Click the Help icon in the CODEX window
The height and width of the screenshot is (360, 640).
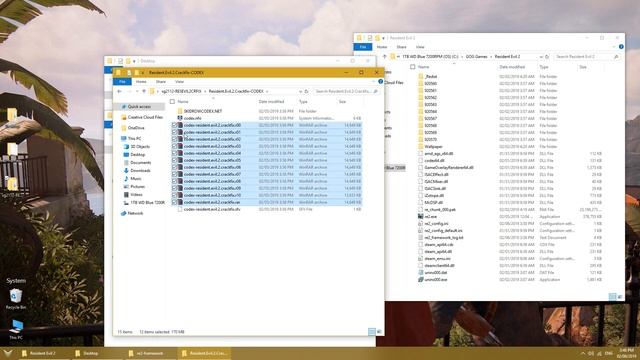click(x=380, y=82)
